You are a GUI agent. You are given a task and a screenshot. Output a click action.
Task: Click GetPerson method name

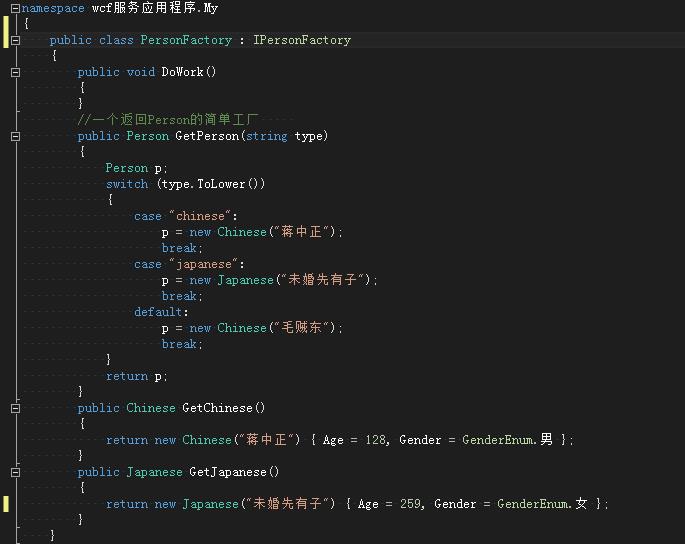pos(207,136)
